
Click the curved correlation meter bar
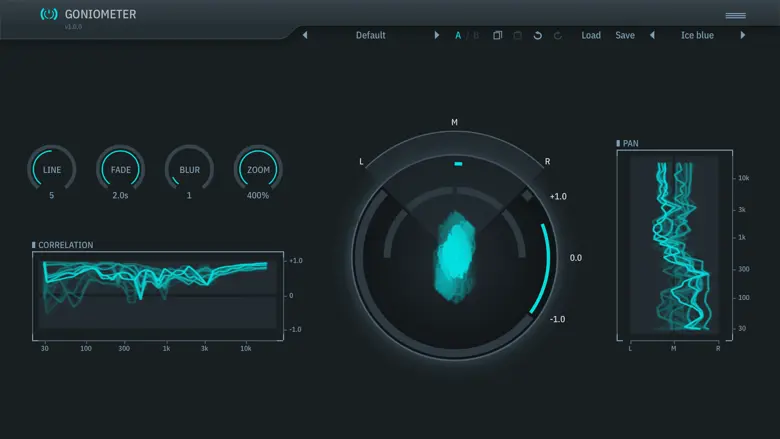[x=541, y=268]
